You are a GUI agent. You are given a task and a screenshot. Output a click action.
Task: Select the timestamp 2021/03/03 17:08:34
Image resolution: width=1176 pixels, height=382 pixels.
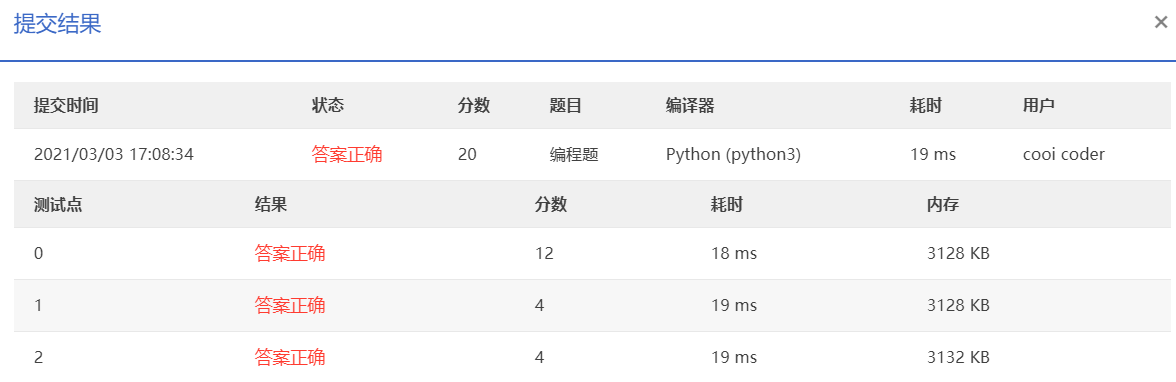pos(114,155)
